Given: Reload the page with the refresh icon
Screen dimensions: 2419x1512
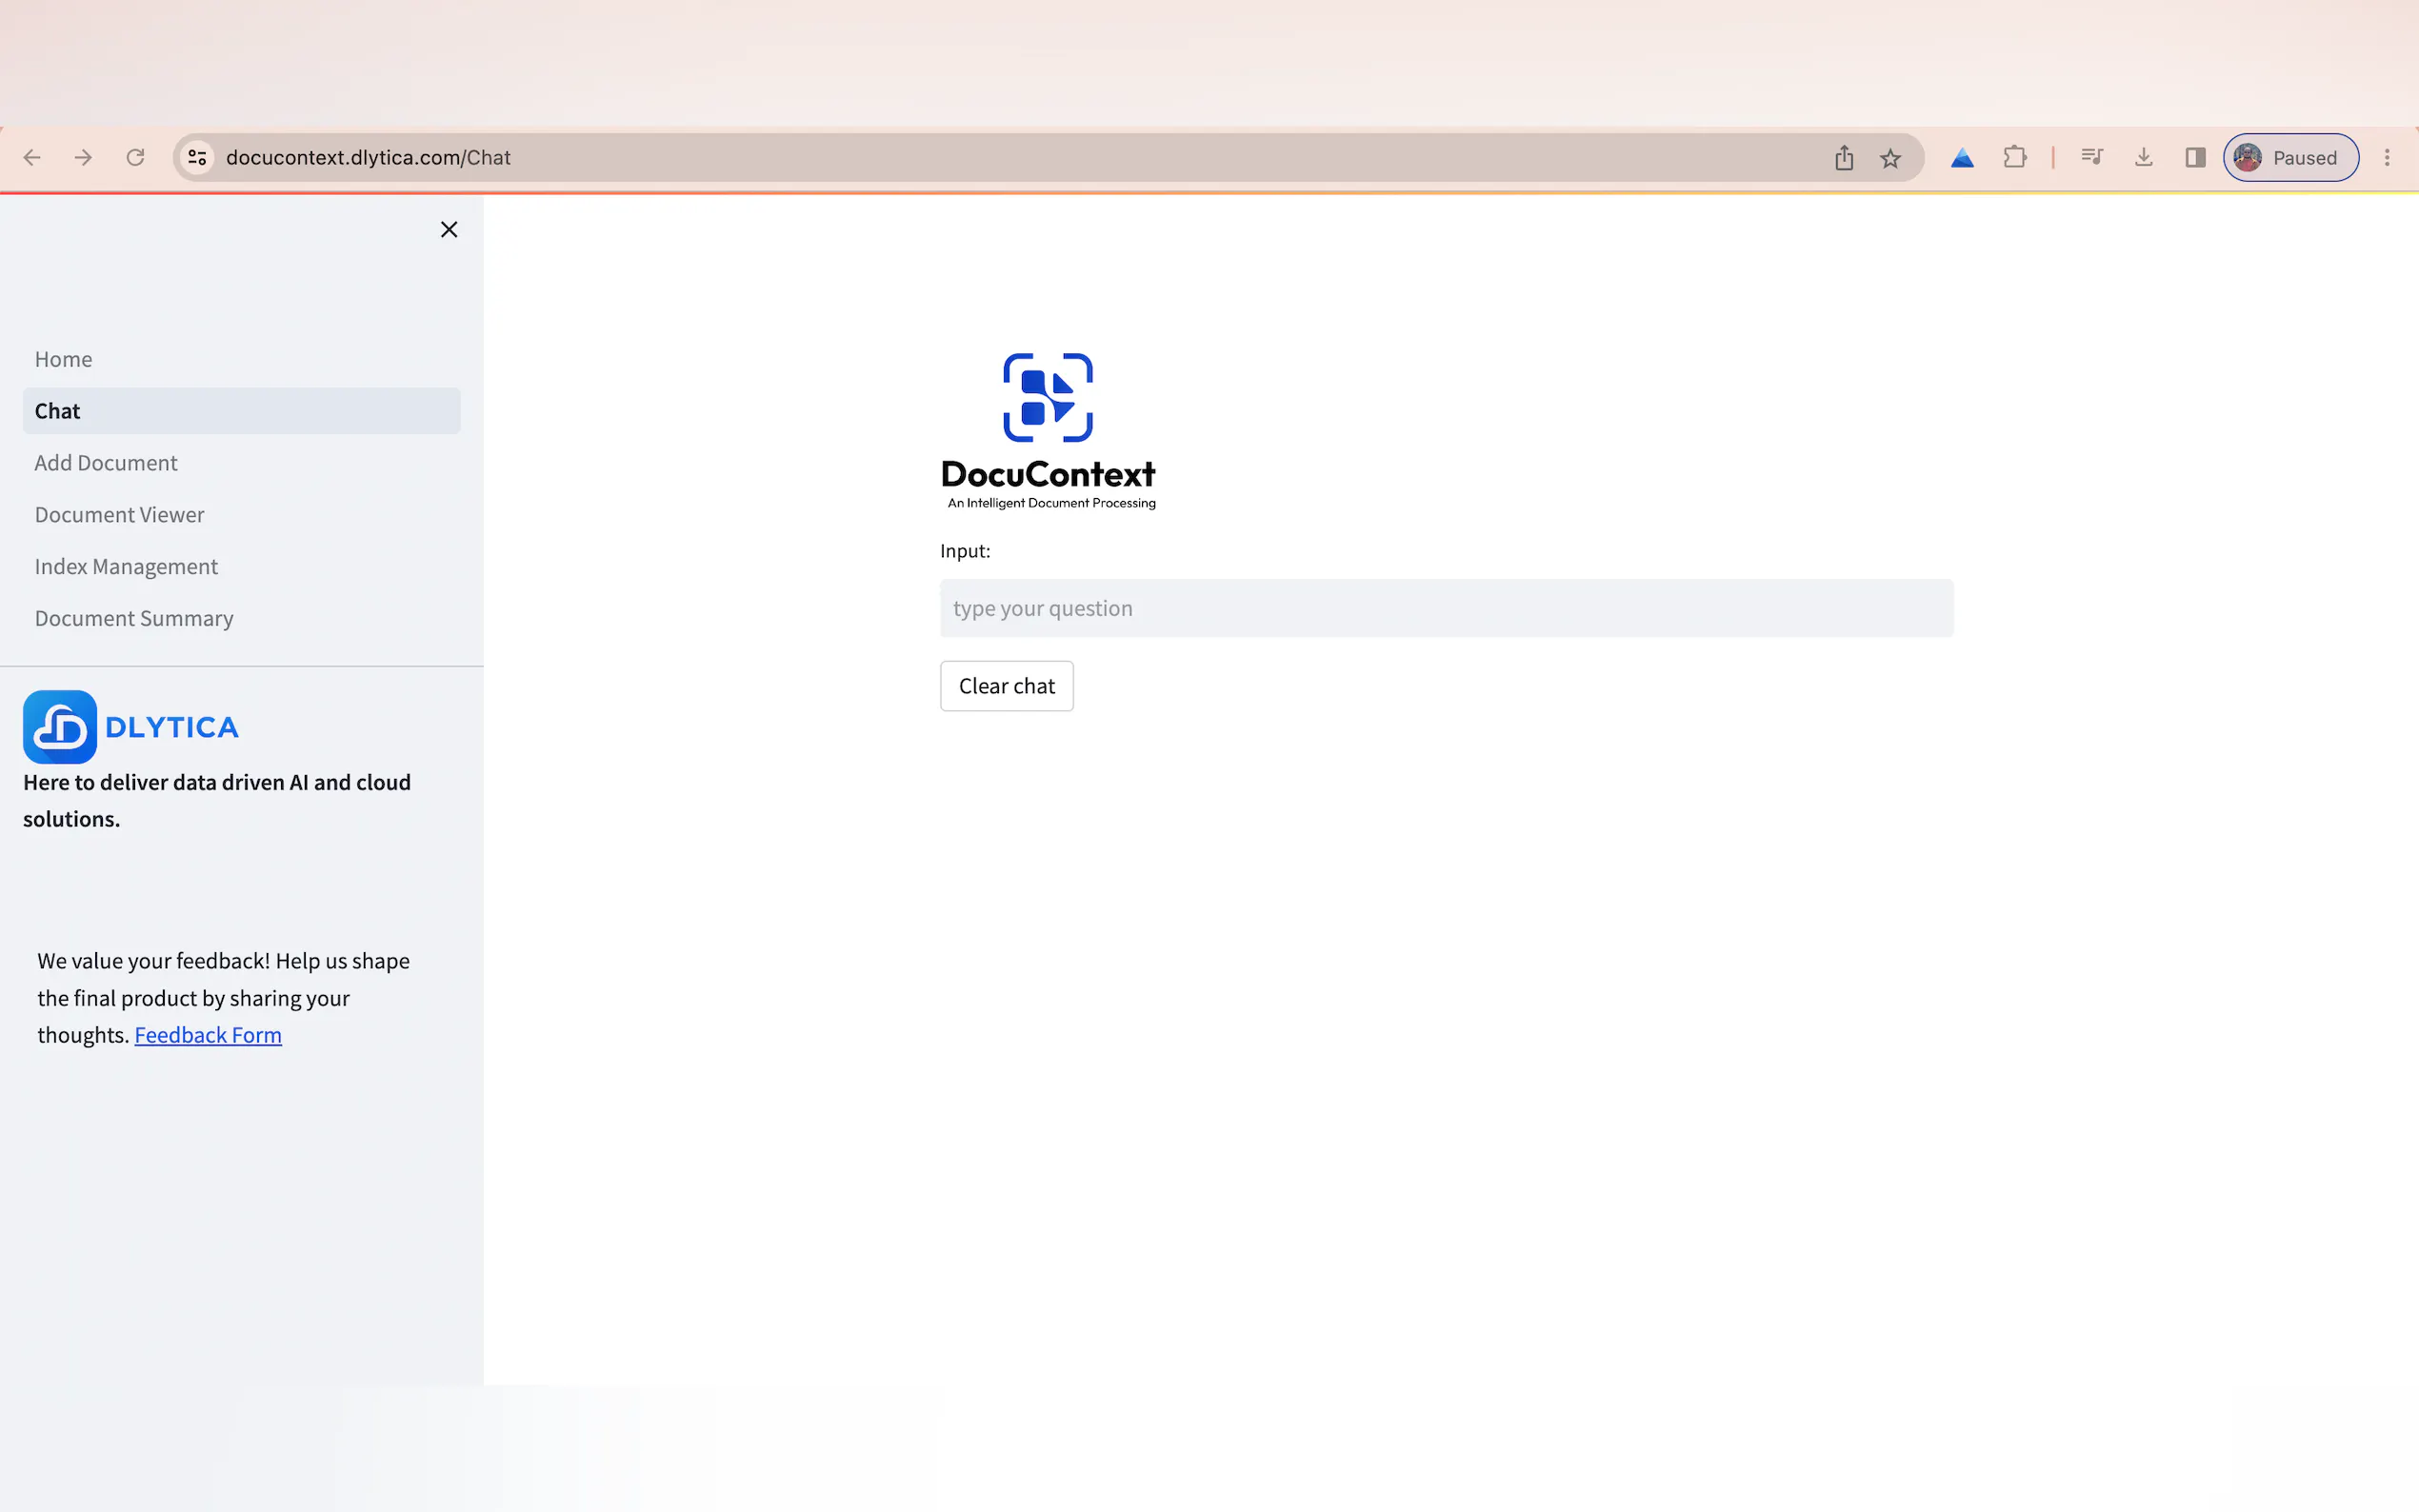Looking at the screenshot, I should (135, 158).
